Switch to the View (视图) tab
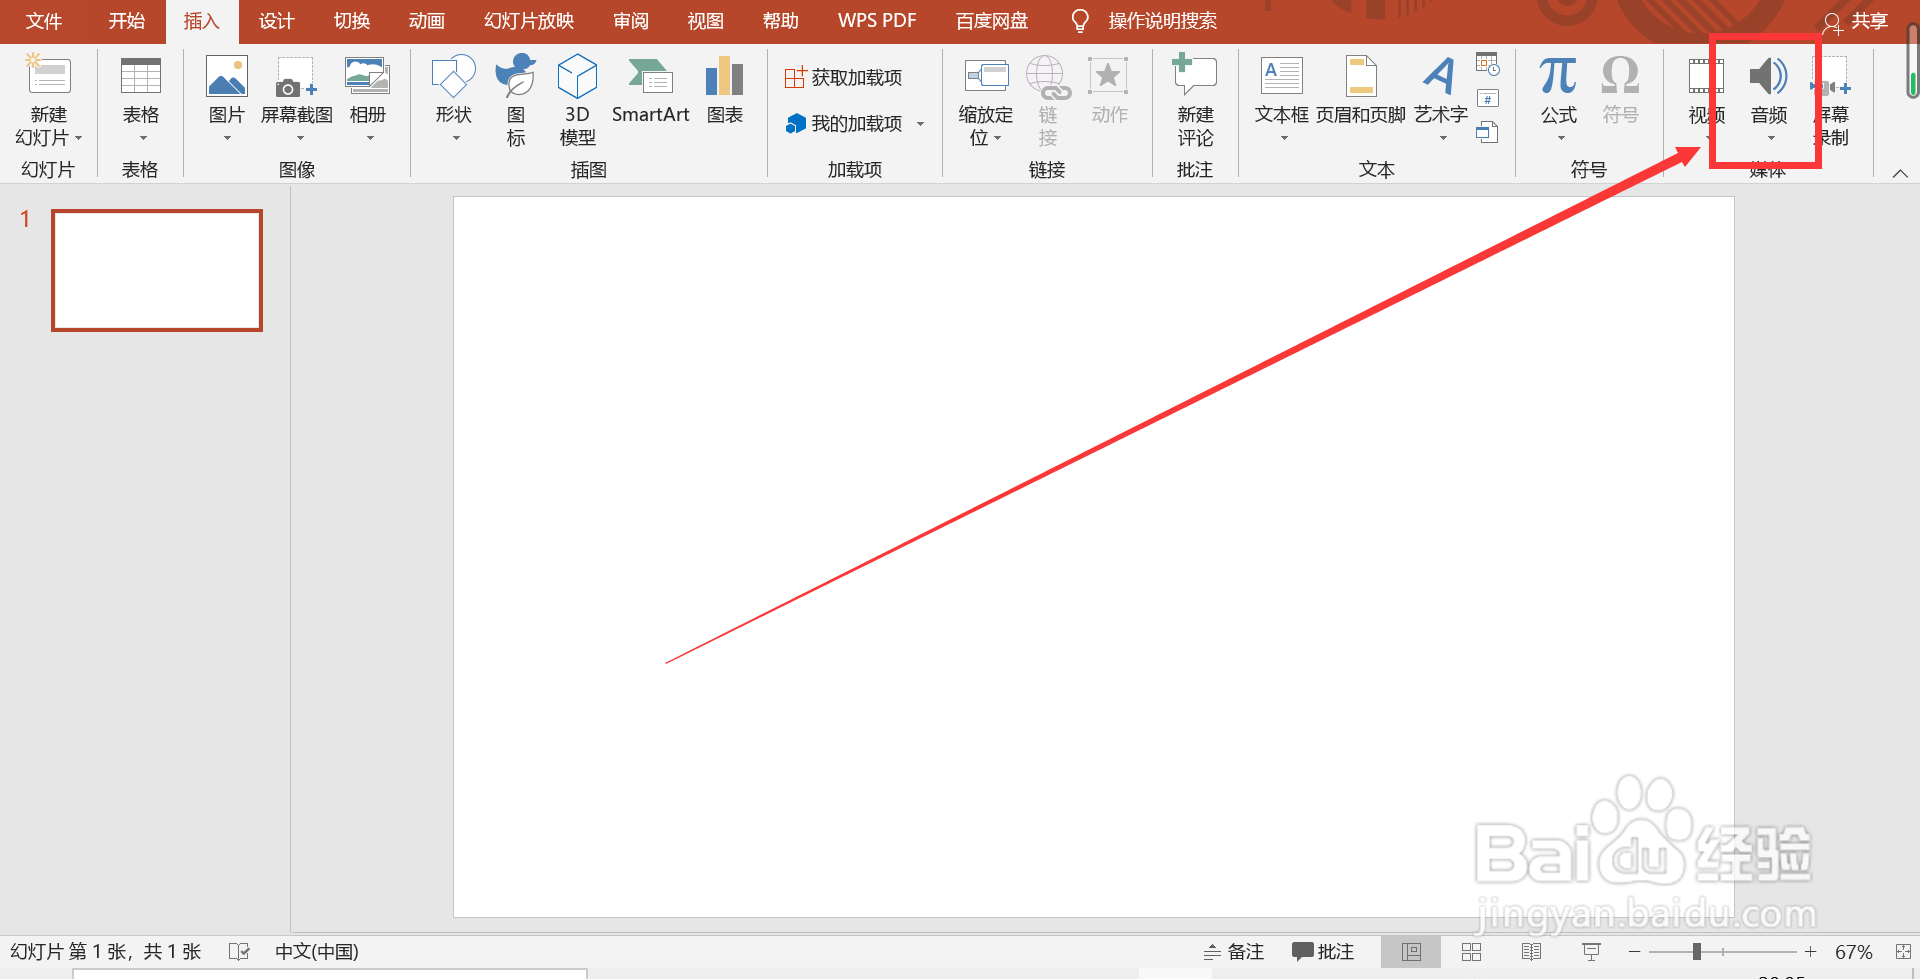The image size is (1920, 979). pos(706,21)
